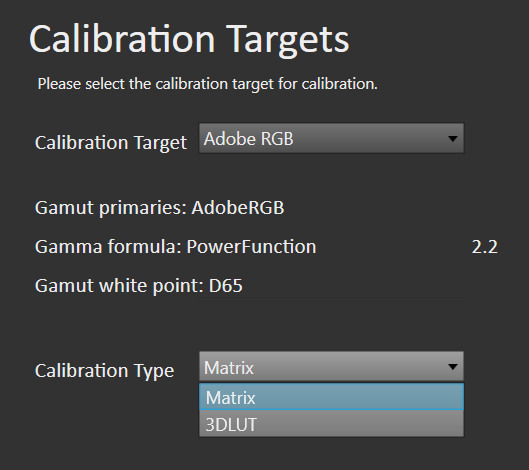Click the Gamut primaries label
529x470 pixels.
coord(111,208)
